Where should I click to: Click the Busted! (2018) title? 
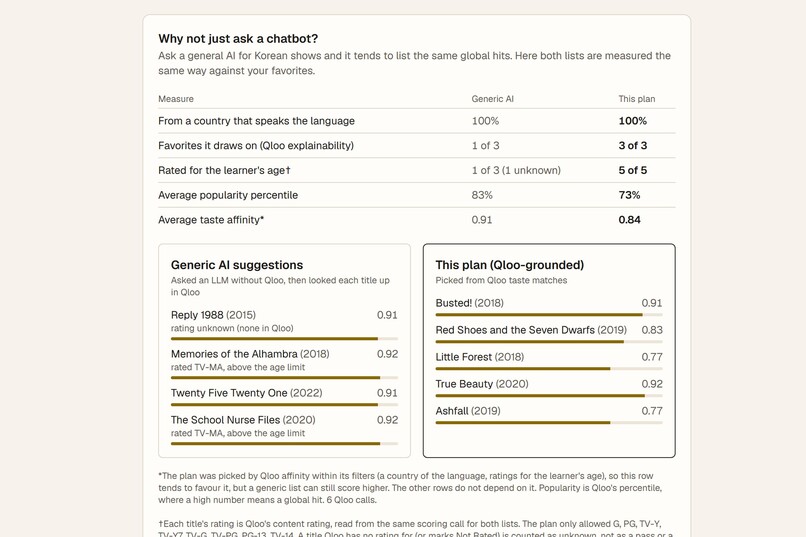coord(469,303)
